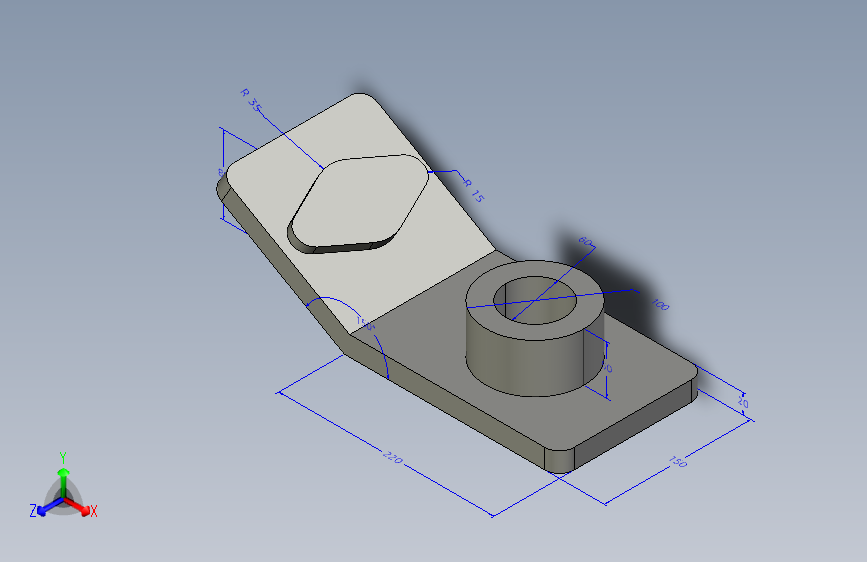867x562 pixels.
Task: Select the cylinder boss height dimension text
Action: pos(608,368)
